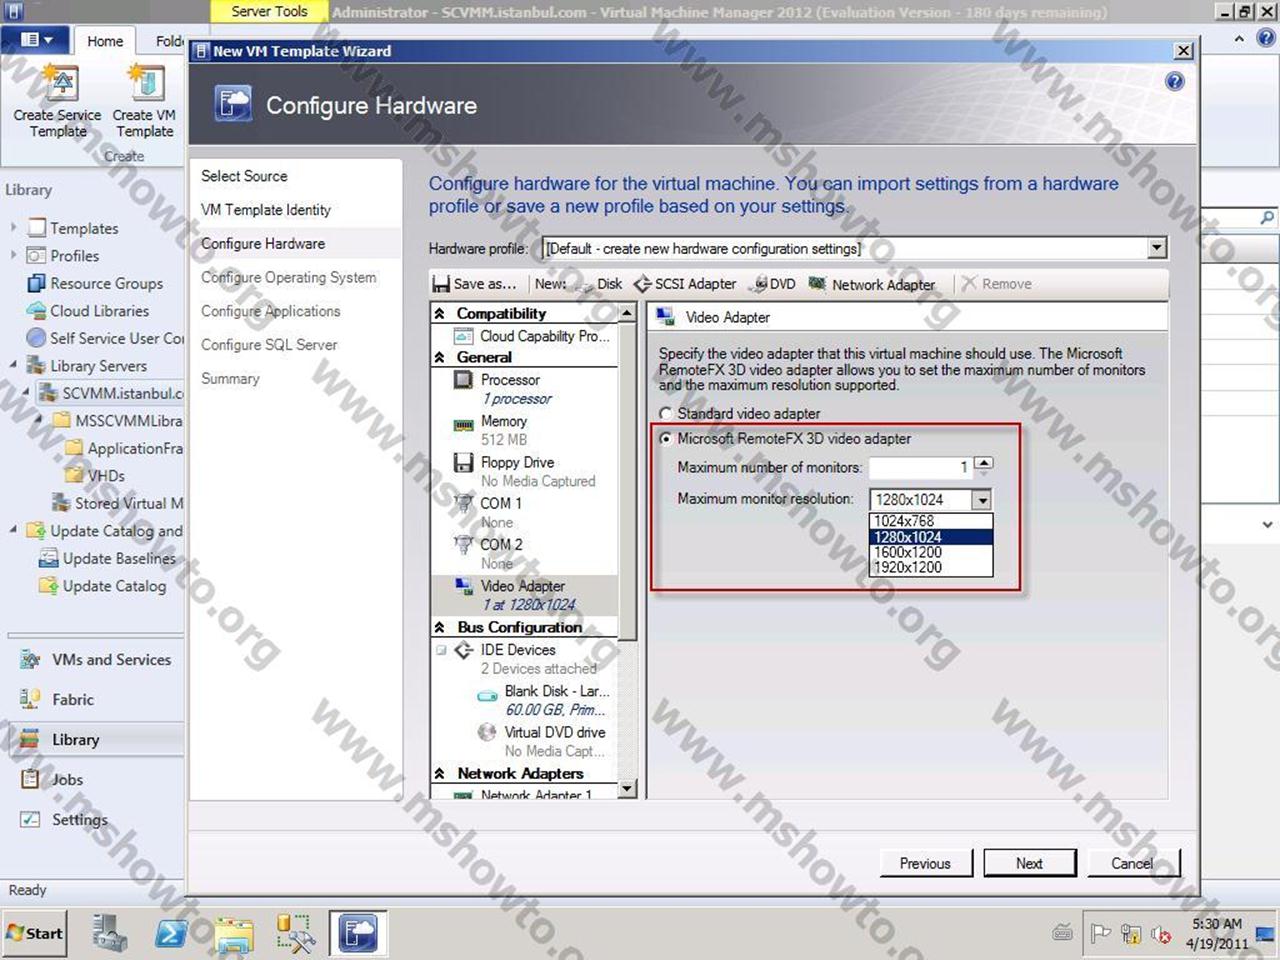The image size is (1280, 960).
Task: Select the Floppy Drive item
Action: tap(516, 462)
